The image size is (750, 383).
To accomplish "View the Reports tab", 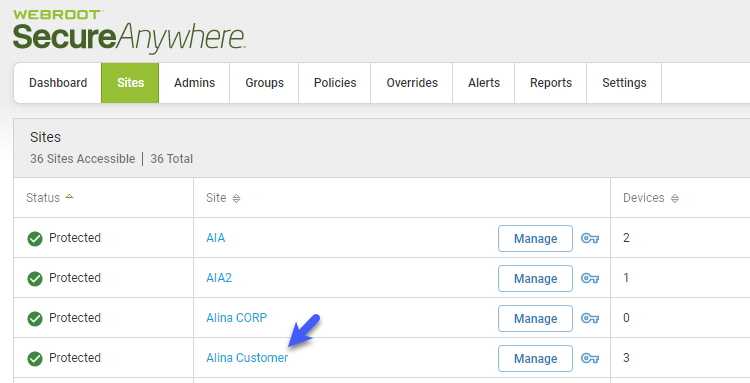I will [551, 83].
